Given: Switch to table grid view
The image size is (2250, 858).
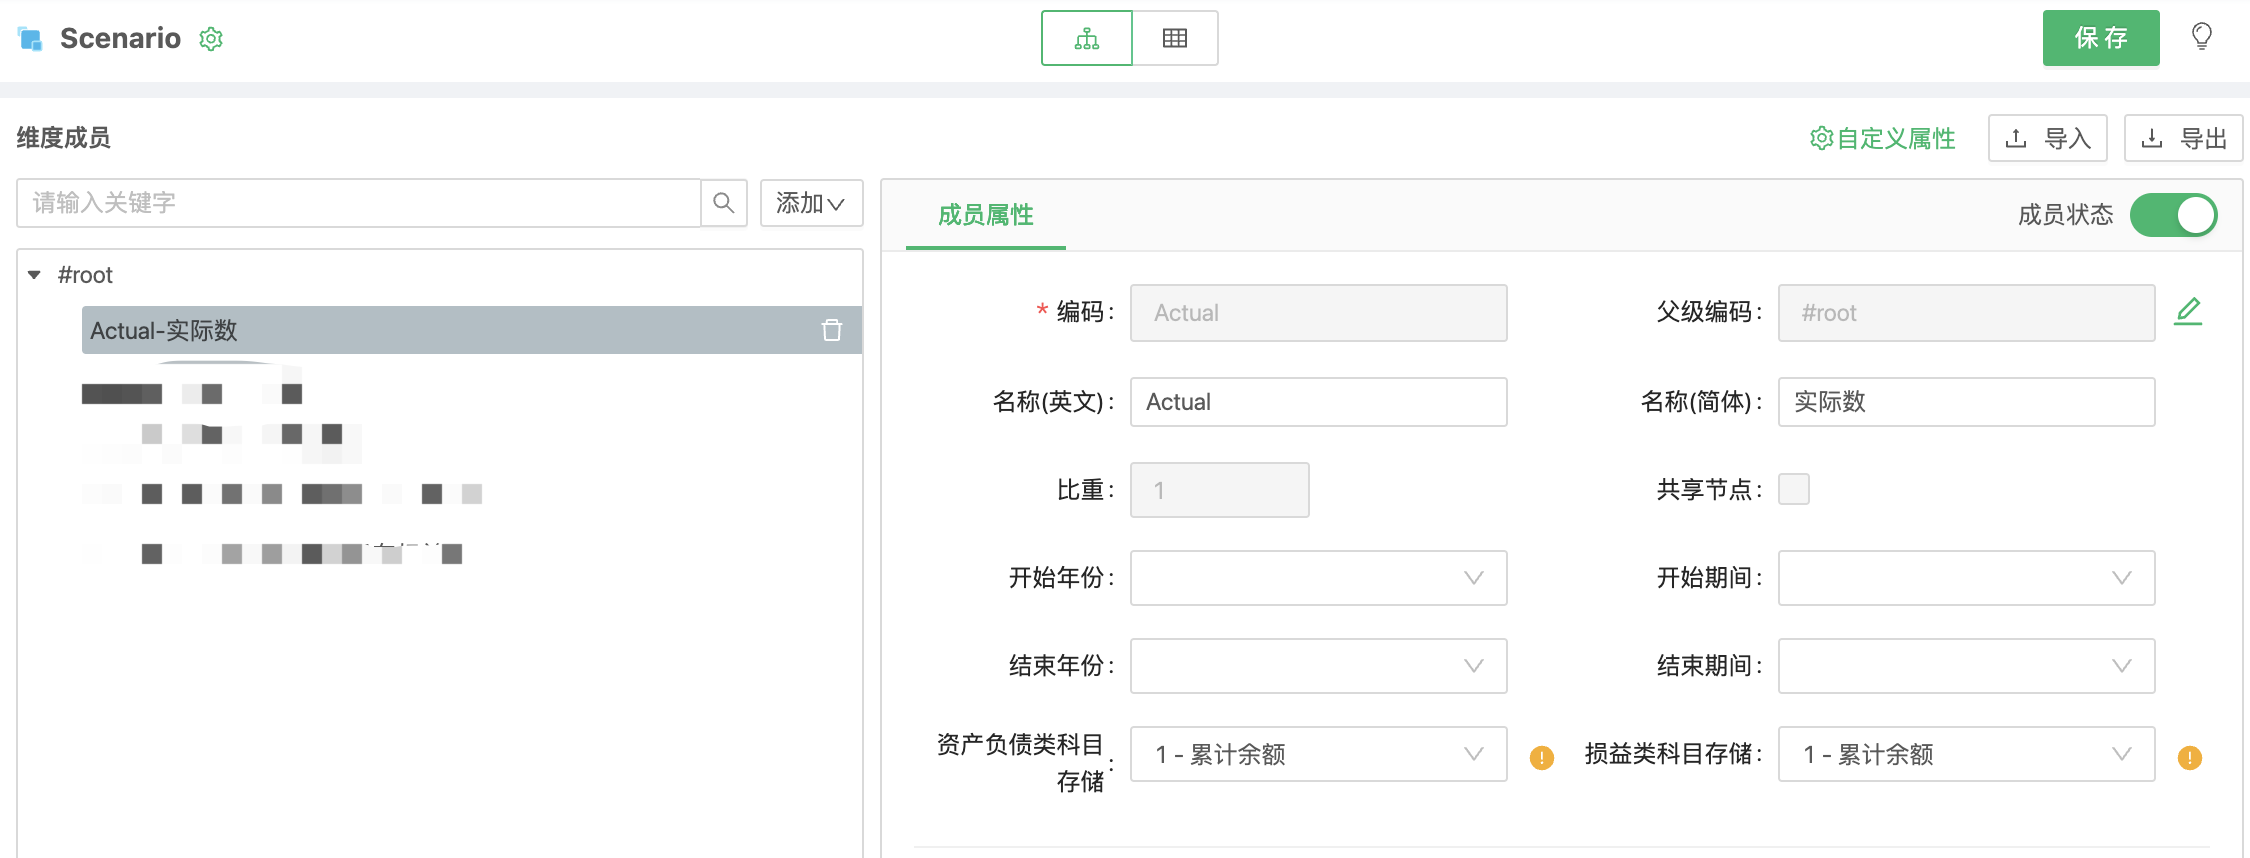Looking at the screenshot, I should 1175,39.
